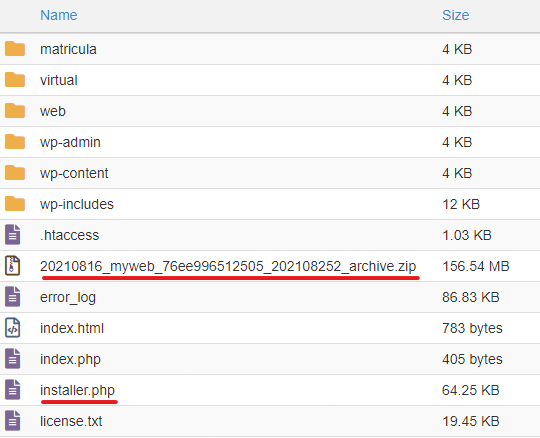This screenshot has width=540, height=438.
Task: Select the wp-admin folder icon
Action: [15, 142]
